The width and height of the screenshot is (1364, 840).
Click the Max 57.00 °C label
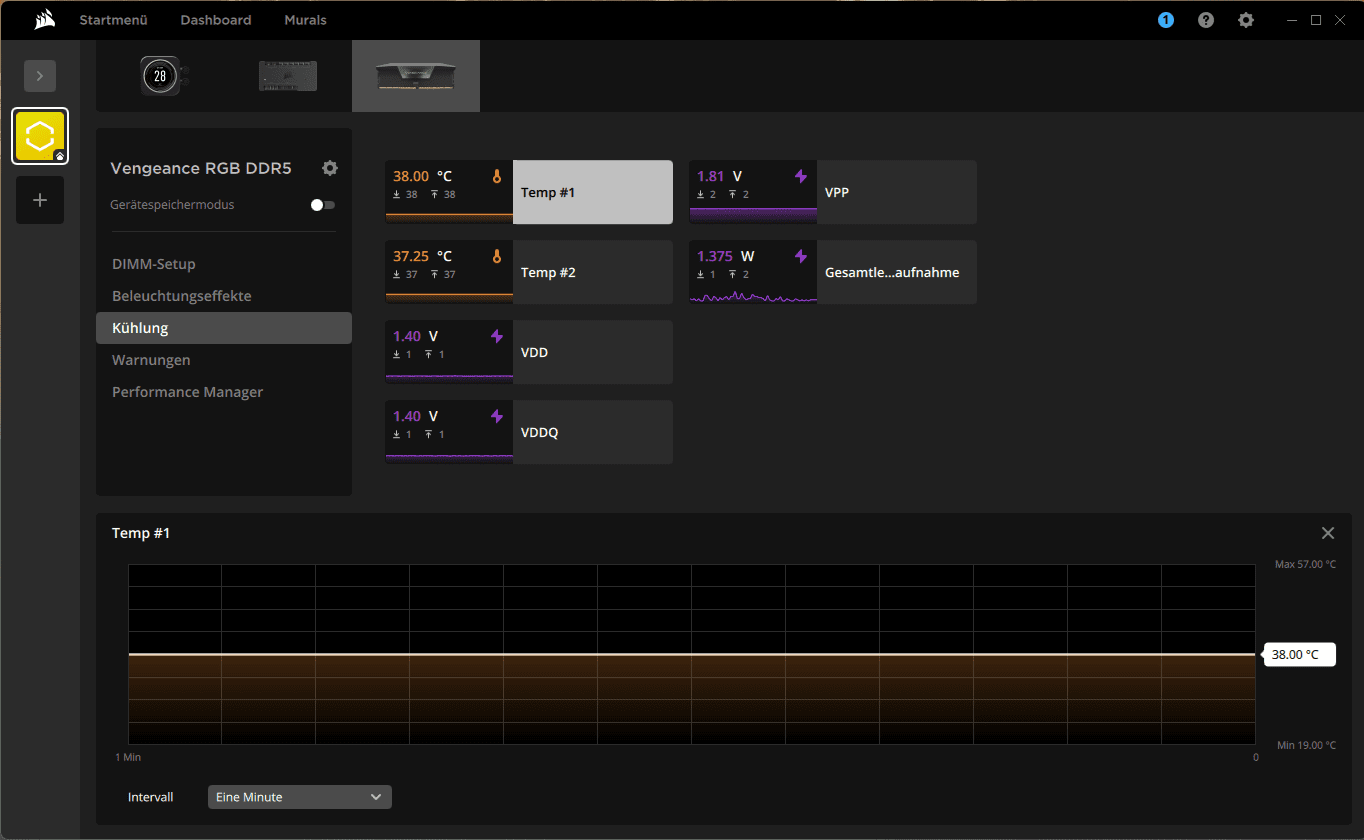click(x=1305, y=564)
